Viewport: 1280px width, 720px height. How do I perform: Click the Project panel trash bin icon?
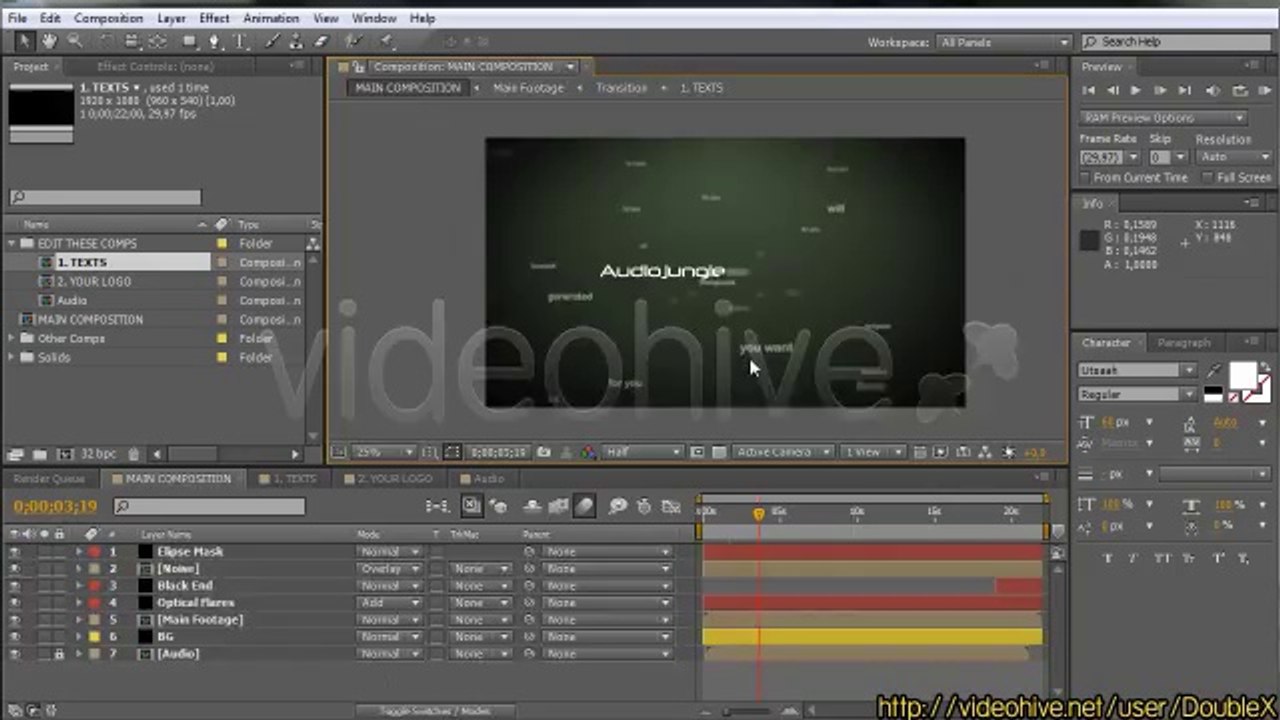point(133,454)
